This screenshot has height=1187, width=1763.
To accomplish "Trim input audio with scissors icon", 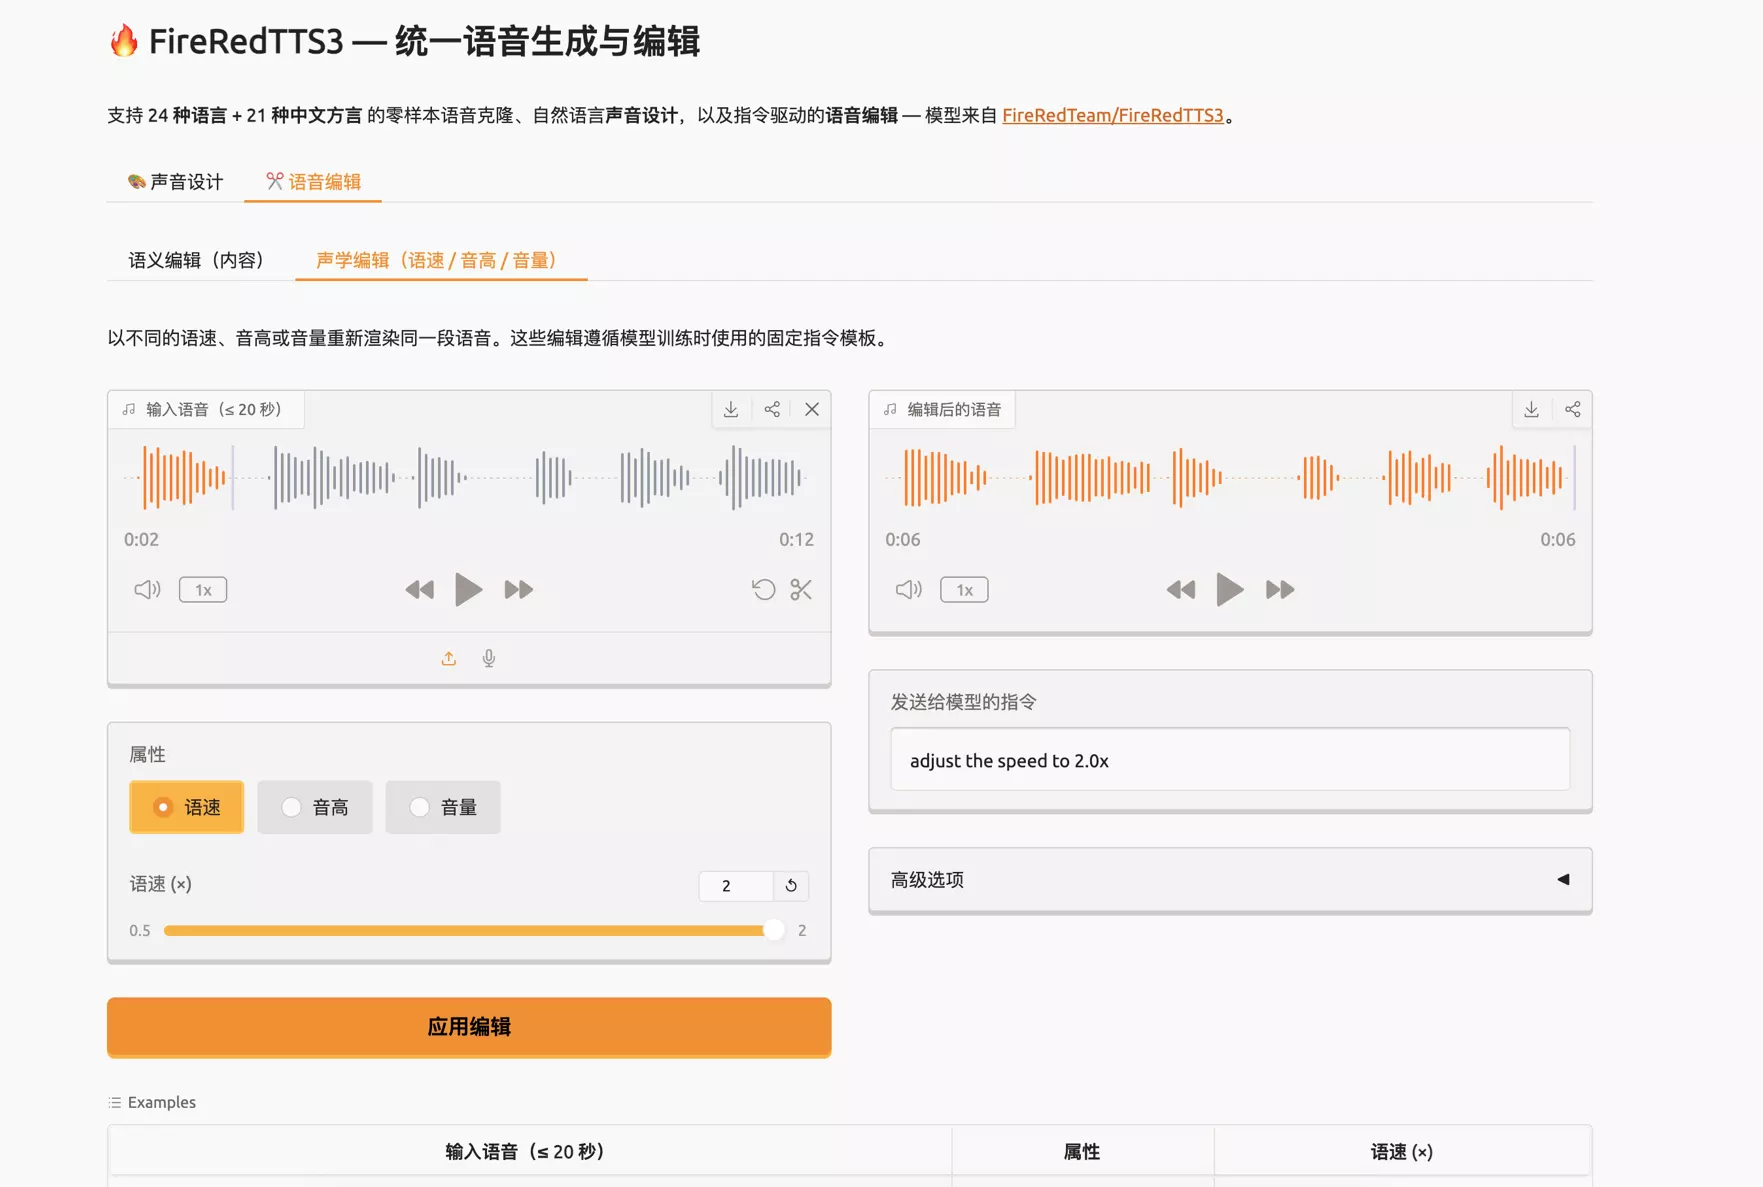I will pyautogui.click(x=801, y=589).
